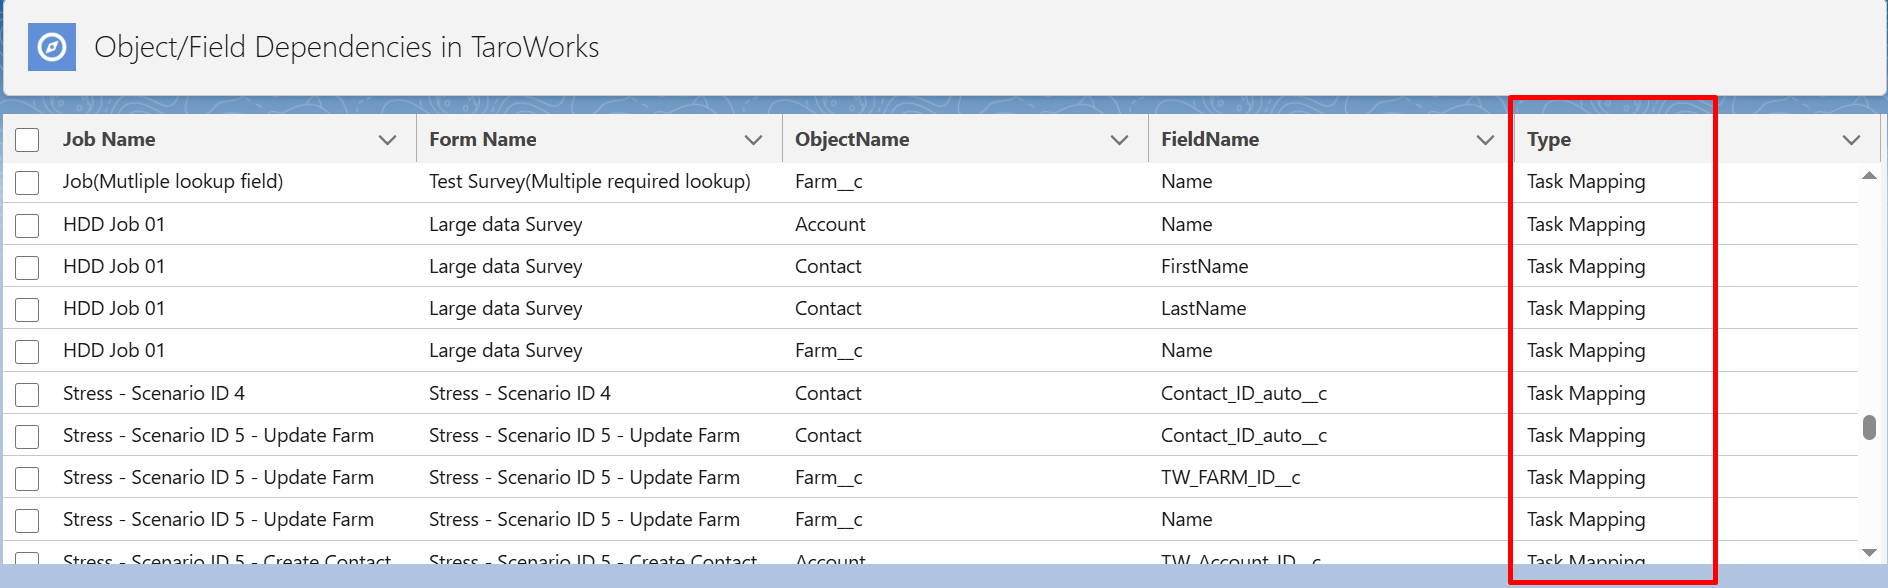
Task: Check the select-all checkbox in header
Action: coord(27,140)
